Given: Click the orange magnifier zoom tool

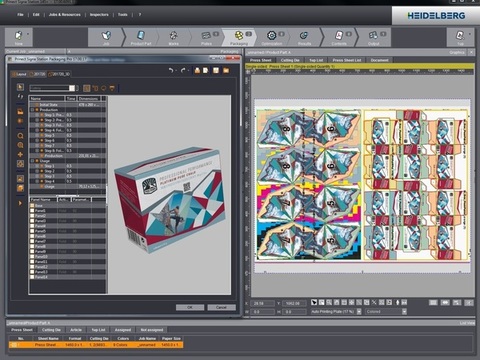Looking at the screenshot, I should [20, 136].
